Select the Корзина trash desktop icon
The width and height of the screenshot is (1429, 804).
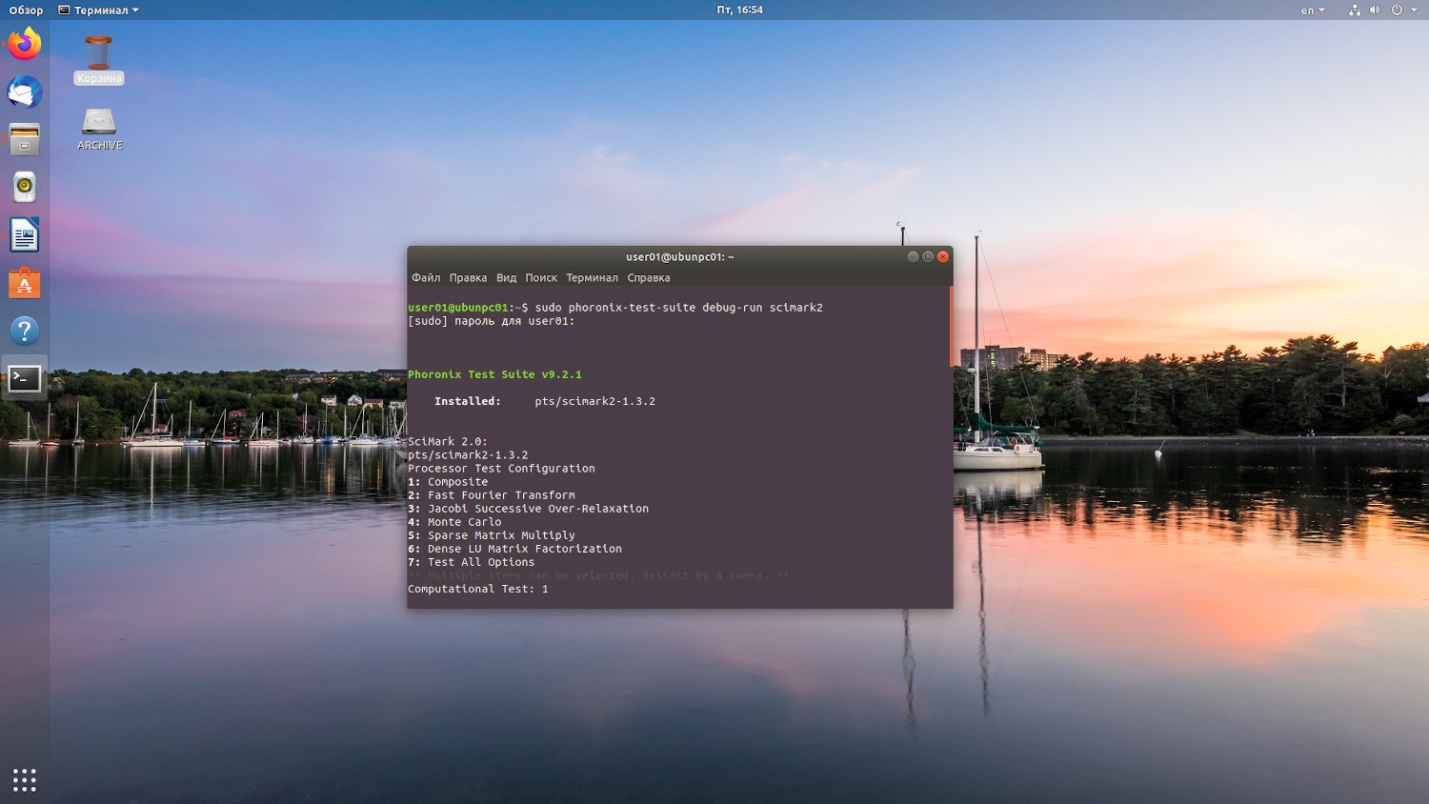coord(98,59)
